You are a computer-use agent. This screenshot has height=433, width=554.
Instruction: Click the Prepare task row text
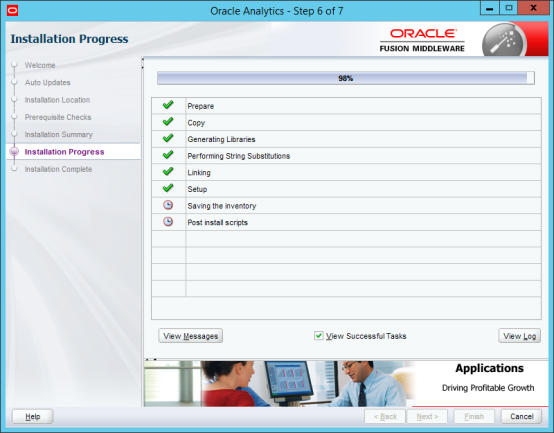[x=201, y=106]
